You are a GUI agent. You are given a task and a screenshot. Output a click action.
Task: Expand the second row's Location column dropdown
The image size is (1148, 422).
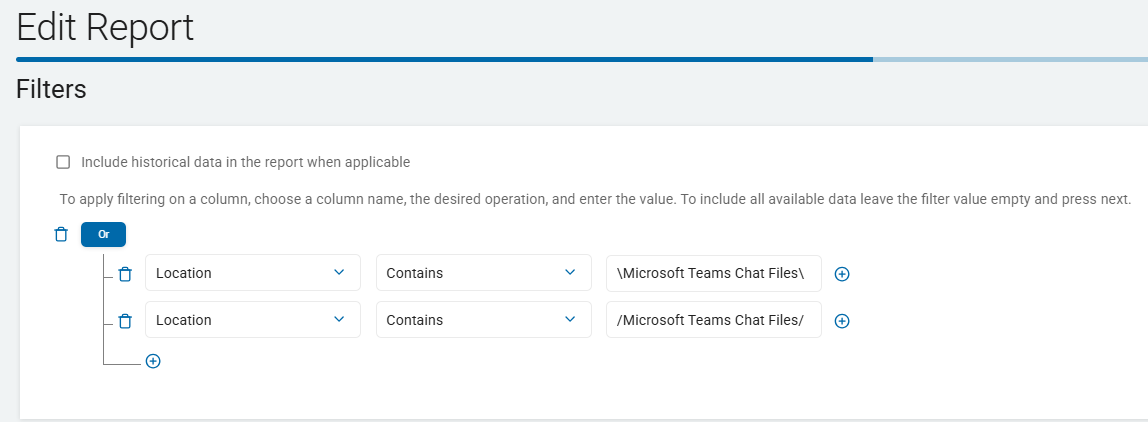pyautogui.click(x=252, y=320)
